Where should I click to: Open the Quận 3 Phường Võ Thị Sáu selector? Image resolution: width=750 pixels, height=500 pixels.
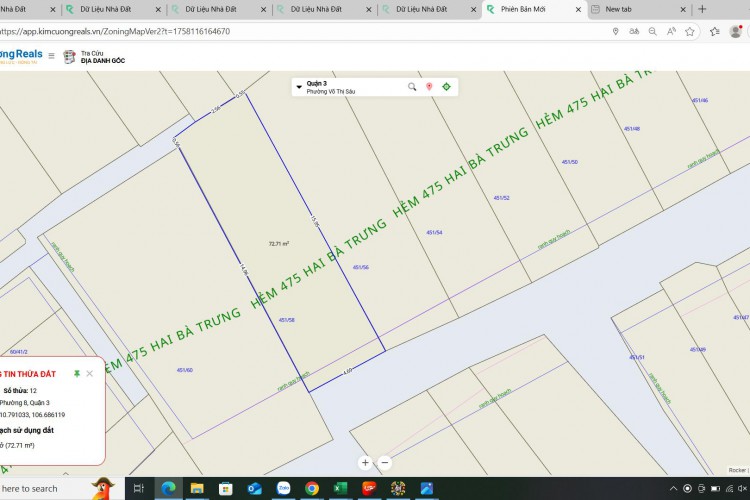point(335,87)
